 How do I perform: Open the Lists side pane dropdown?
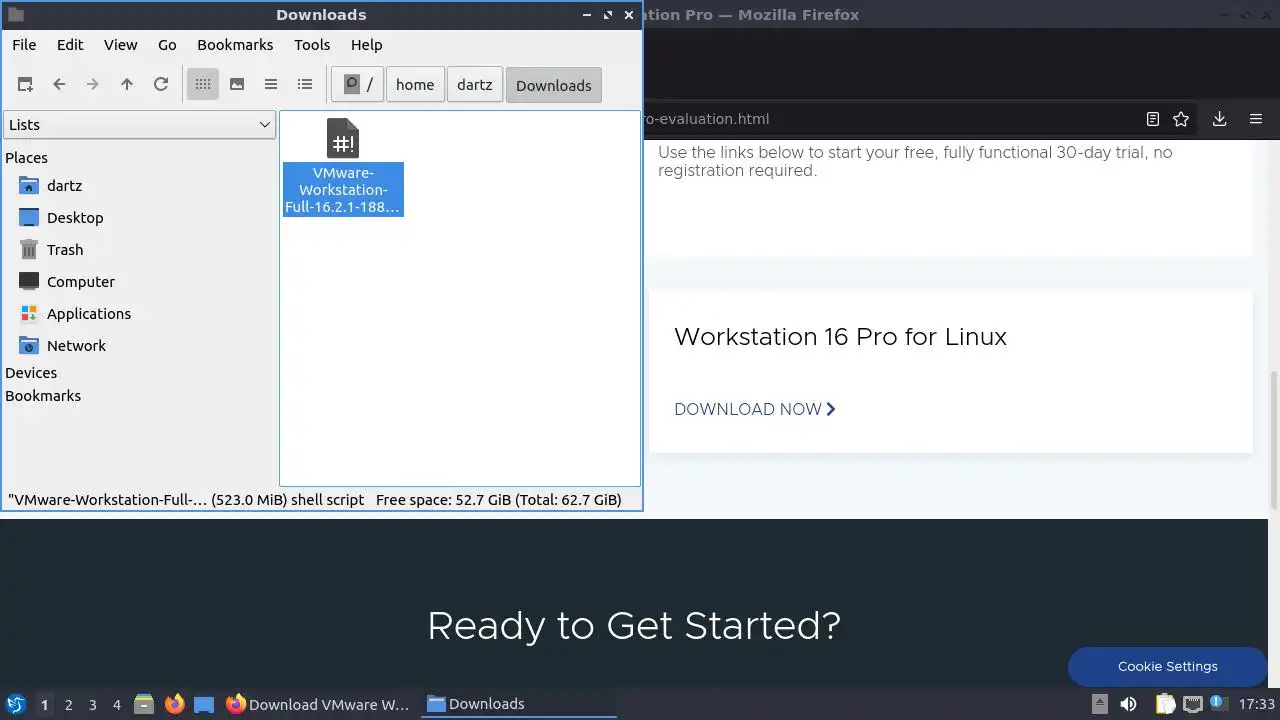click(x=139, y=125)
